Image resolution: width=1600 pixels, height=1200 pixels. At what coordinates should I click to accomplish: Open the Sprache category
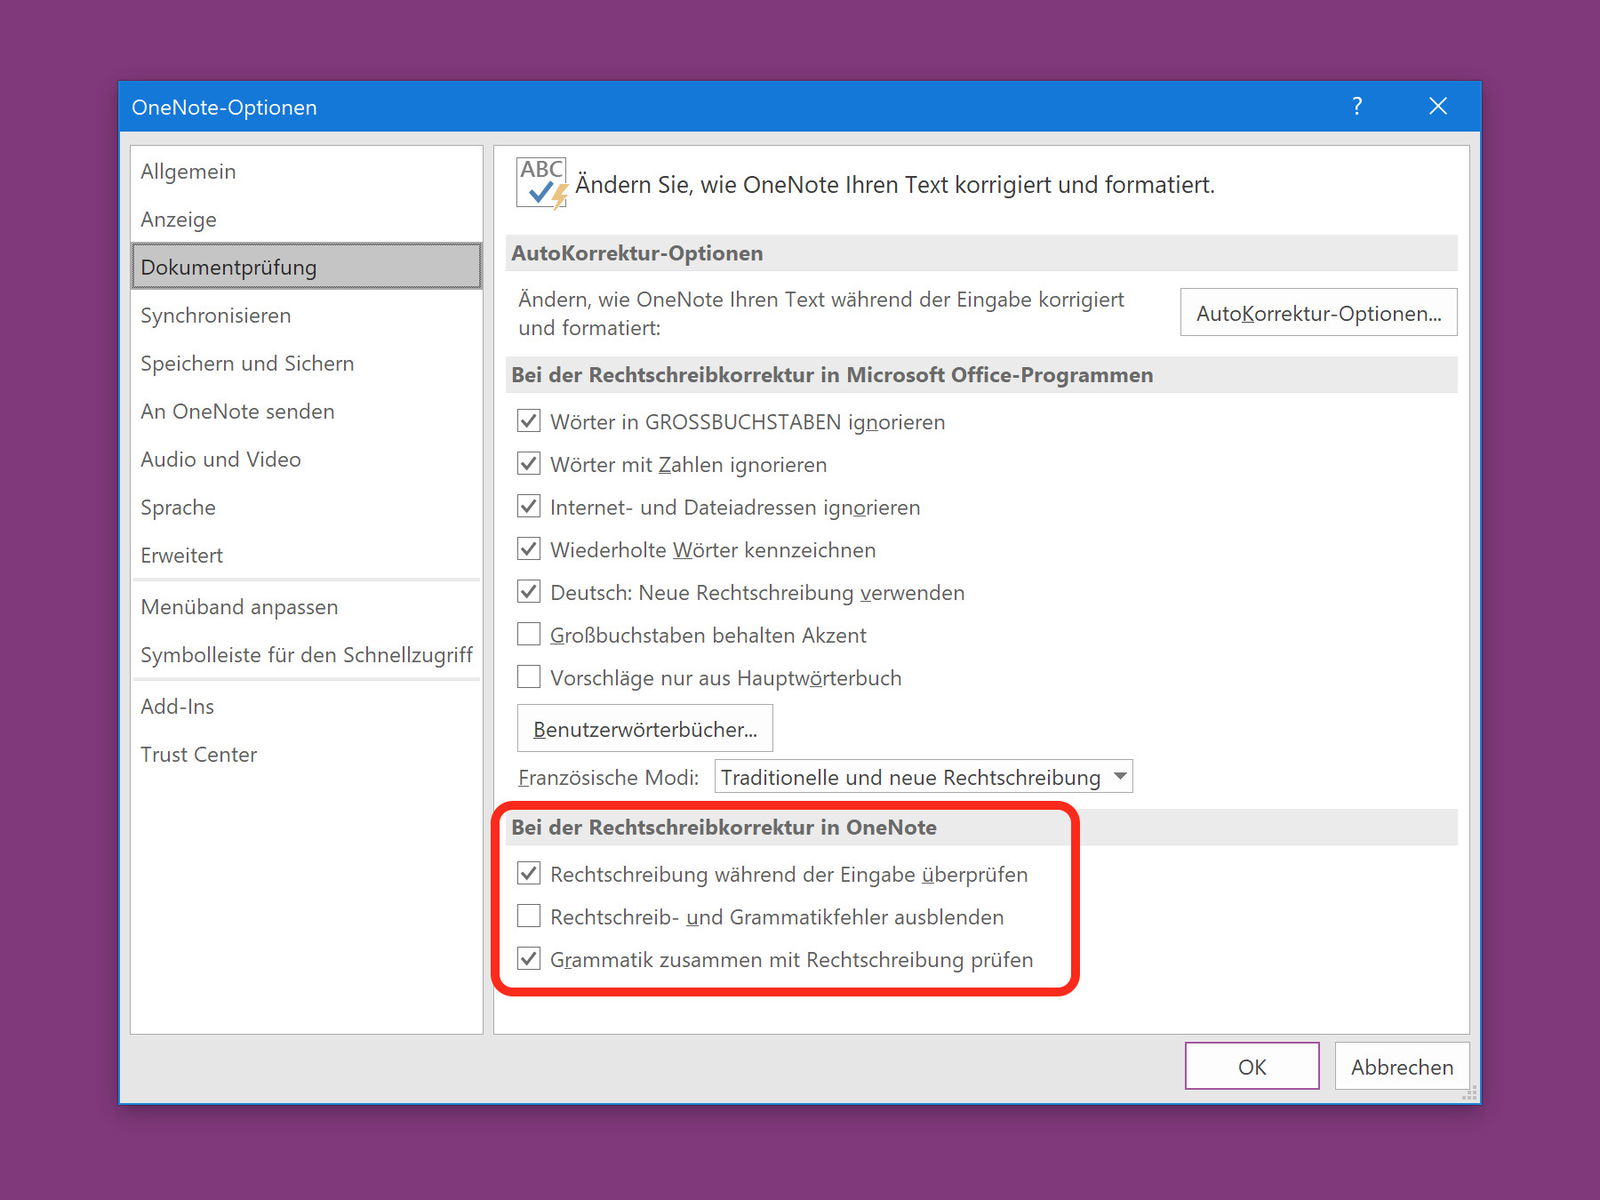(306, 507)
